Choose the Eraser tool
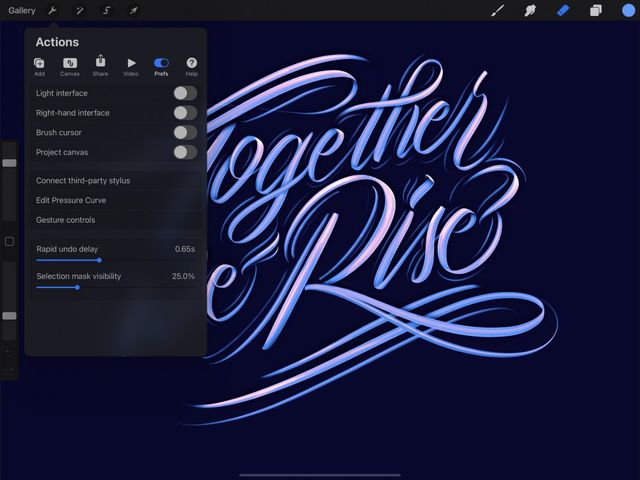This screenshot has width=640, height=480. click(562, 11)
